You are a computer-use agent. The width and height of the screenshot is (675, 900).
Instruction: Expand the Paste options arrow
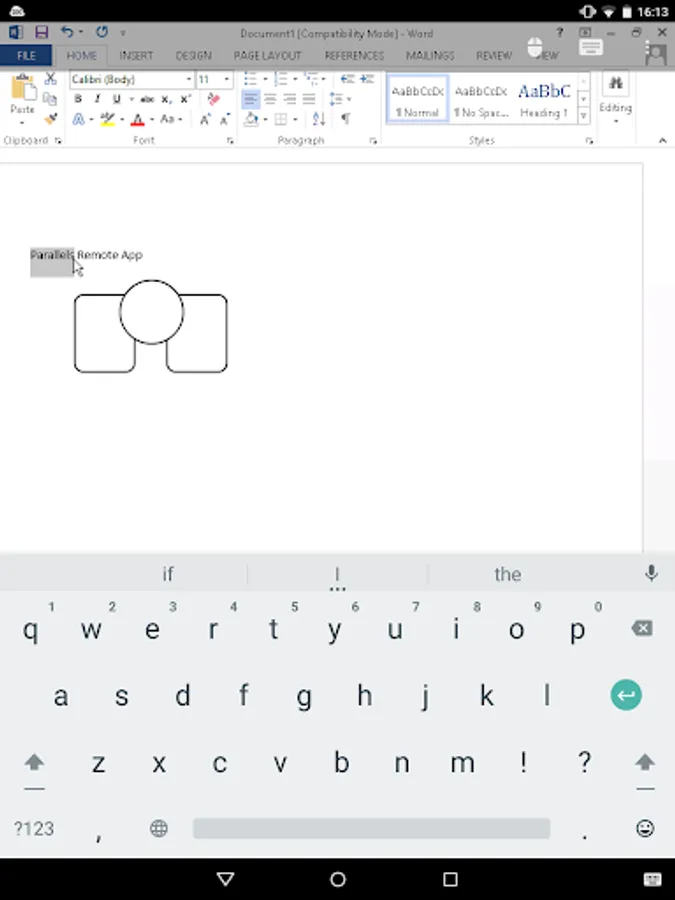tap(22, 123)
